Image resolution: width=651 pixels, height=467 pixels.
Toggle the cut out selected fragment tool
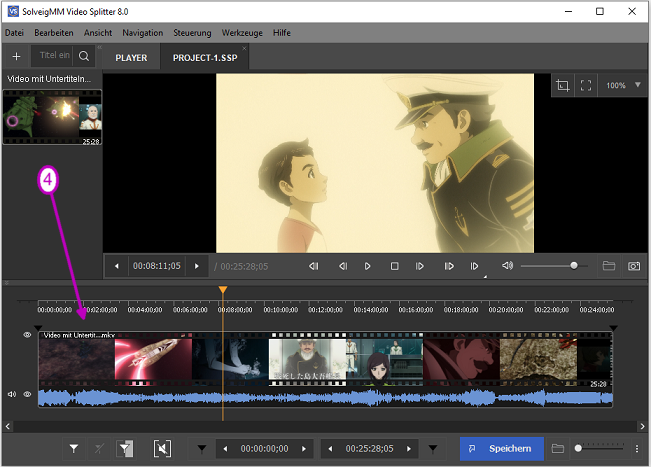(x=162, y=449)
